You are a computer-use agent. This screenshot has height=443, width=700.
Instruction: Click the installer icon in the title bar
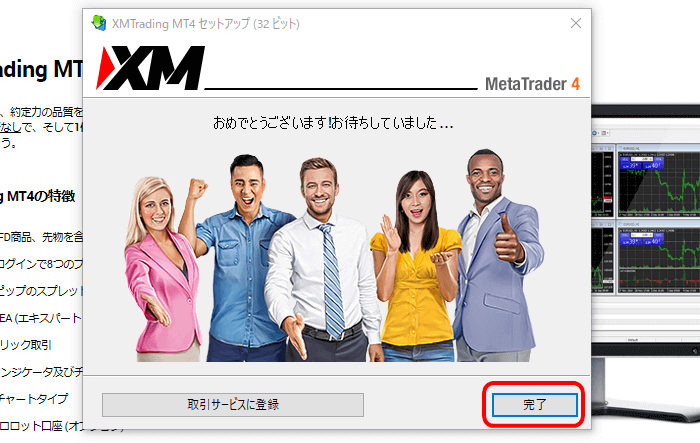pos(99,23)
